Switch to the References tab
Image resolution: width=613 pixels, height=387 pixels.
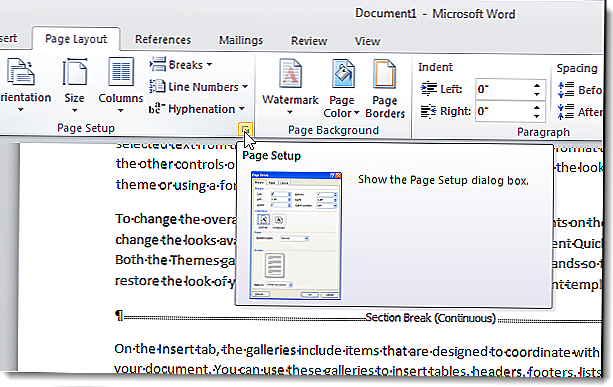coord(163,40)
